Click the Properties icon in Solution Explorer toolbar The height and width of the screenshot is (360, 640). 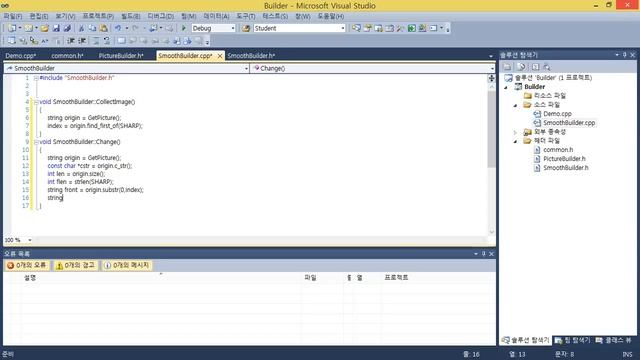click(507, 67)
